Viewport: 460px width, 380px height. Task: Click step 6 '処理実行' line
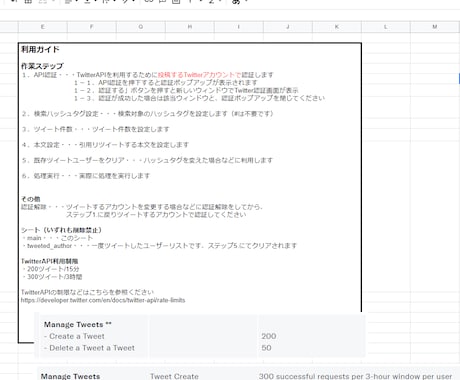(x=86, y=176)
